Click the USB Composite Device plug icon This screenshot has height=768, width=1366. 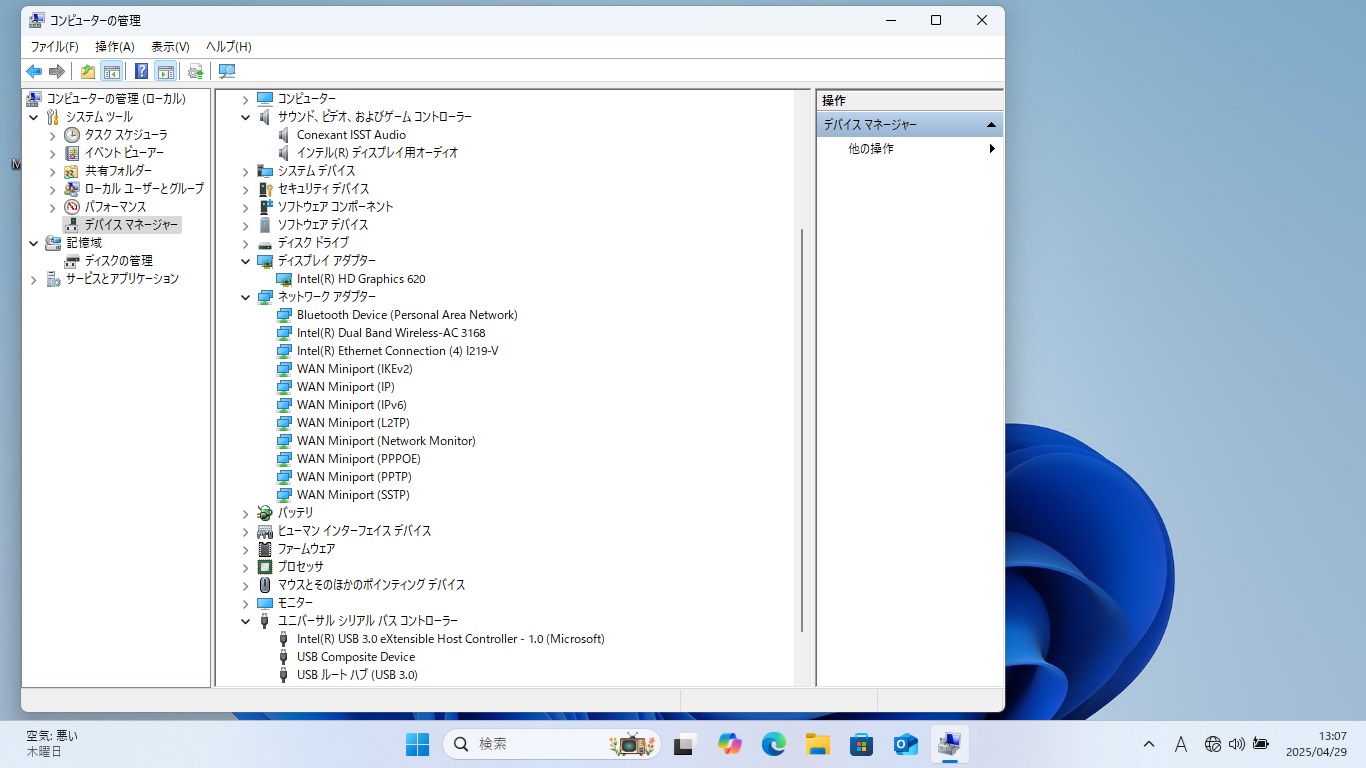(x=284, y=657)
